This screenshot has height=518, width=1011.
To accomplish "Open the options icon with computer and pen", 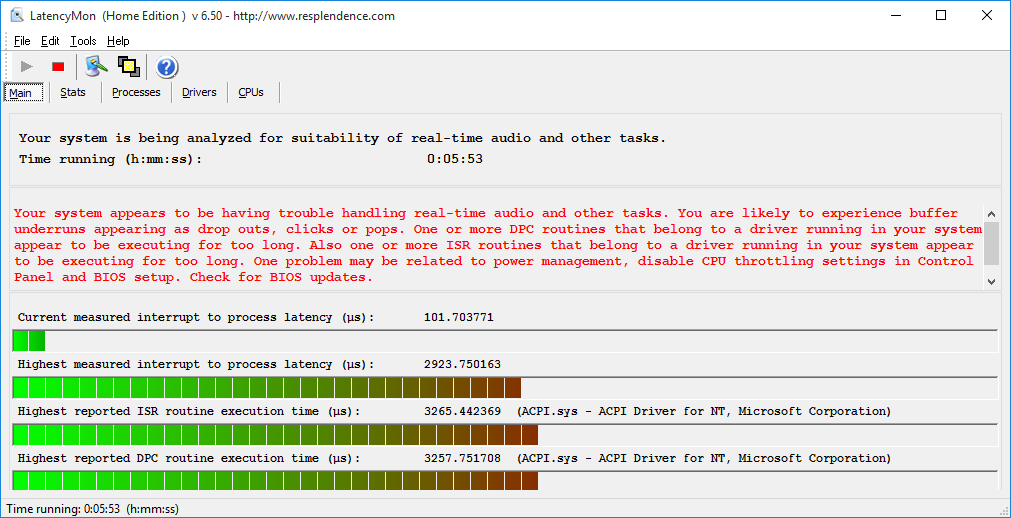I will [x=96, y=67].
